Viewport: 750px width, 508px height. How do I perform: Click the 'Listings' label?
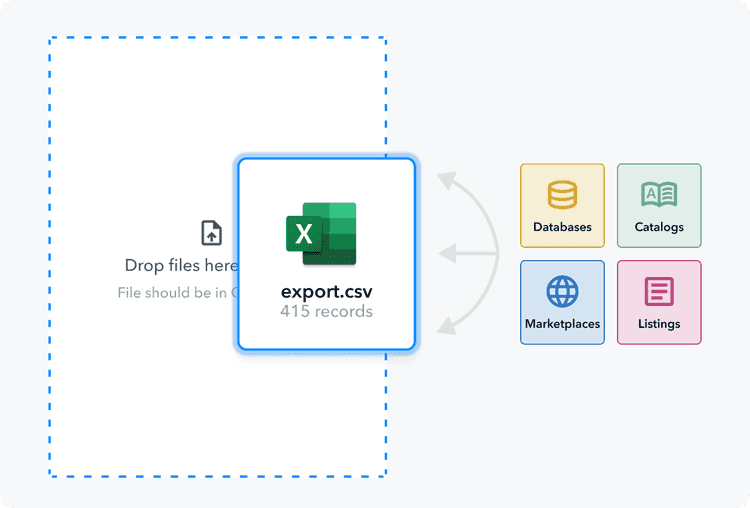click(x=659, y=324)
